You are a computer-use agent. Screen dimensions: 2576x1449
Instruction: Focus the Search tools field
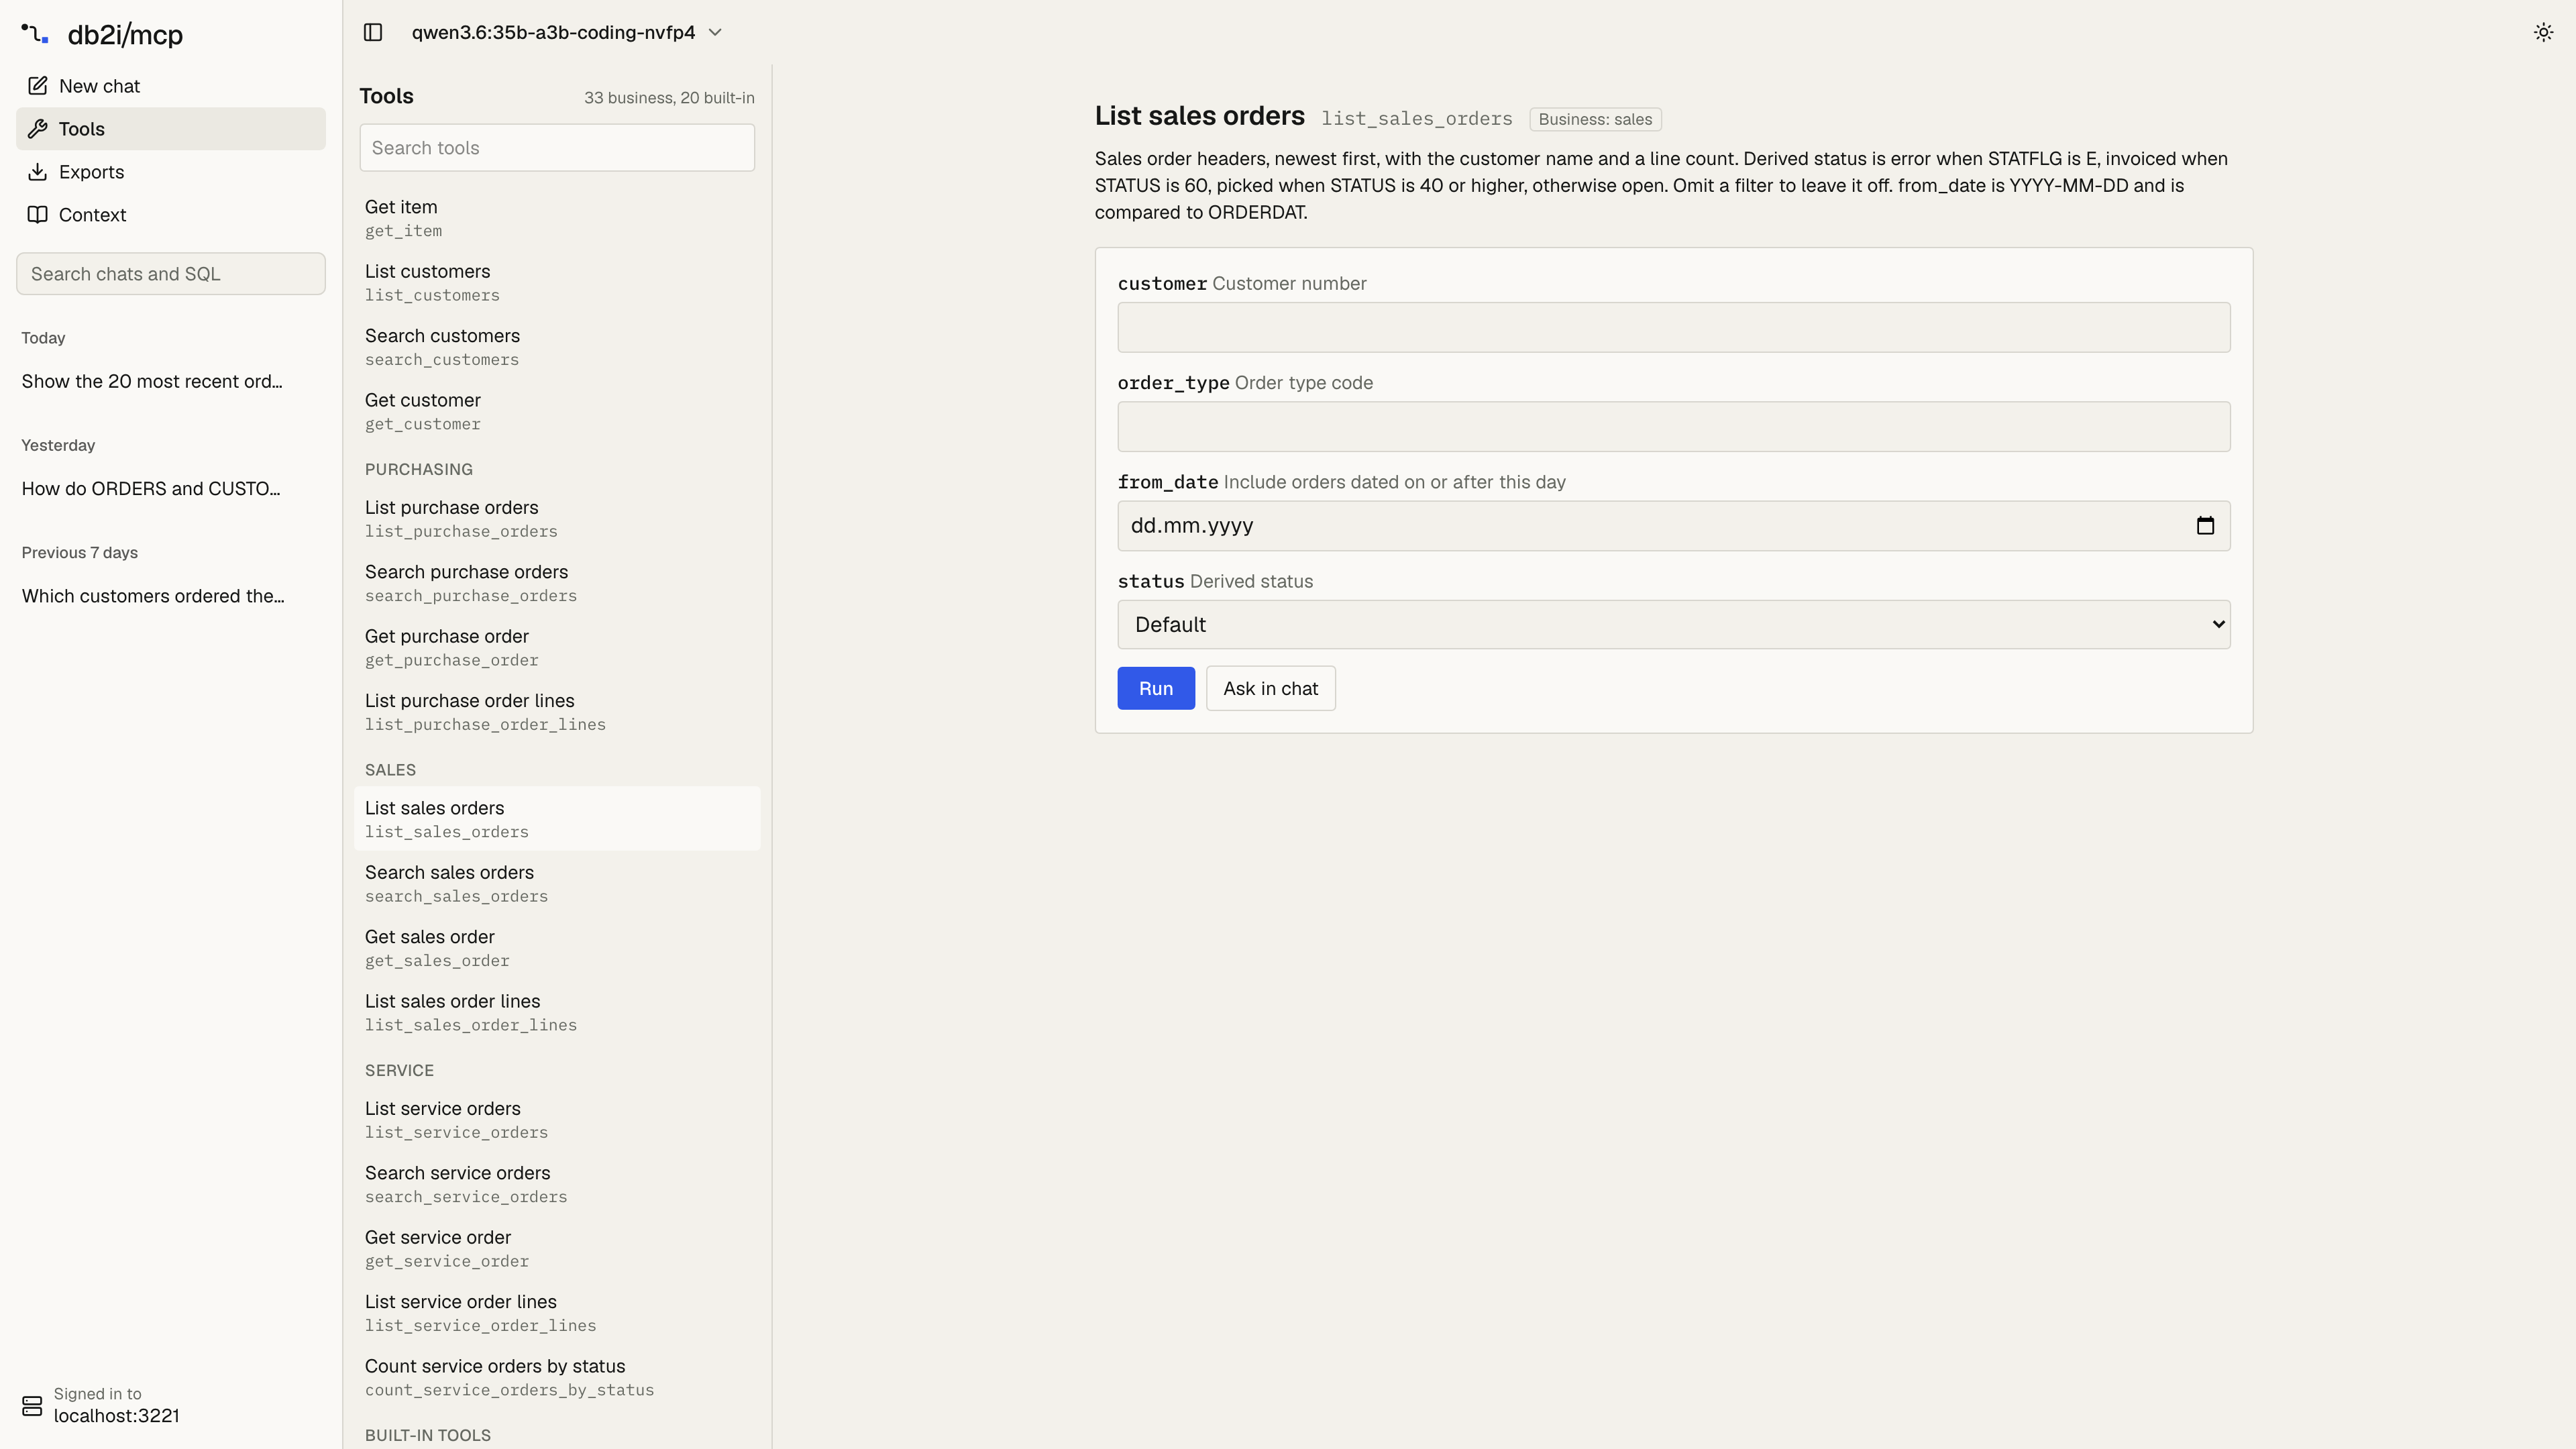coord(557,148)
